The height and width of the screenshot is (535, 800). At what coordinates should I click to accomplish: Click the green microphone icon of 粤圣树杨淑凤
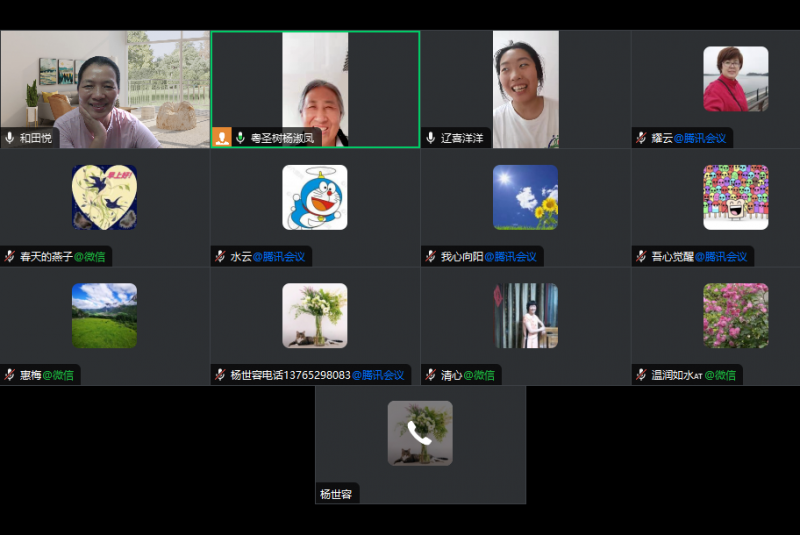(240, 138)
